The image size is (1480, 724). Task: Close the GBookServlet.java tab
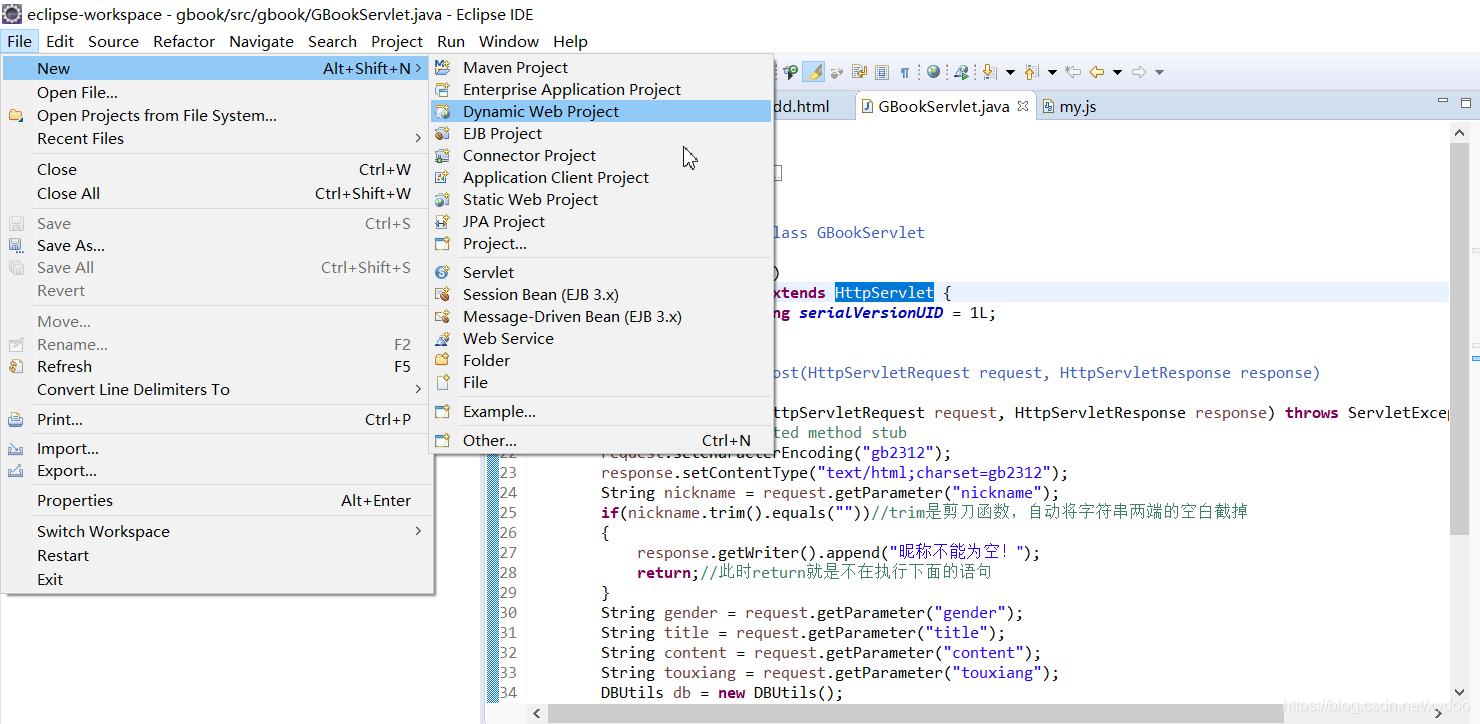(x=1022, y=106)
